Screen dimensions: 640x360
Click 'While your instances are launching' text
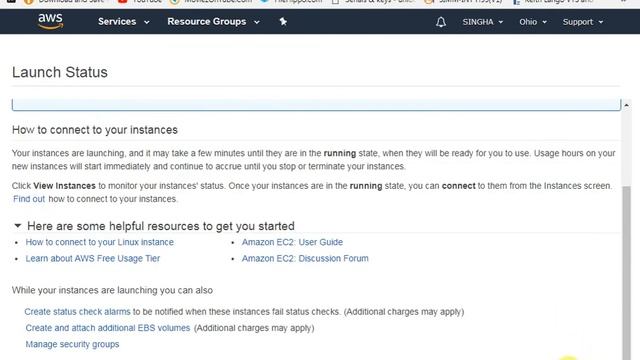[x=112, y=290]
